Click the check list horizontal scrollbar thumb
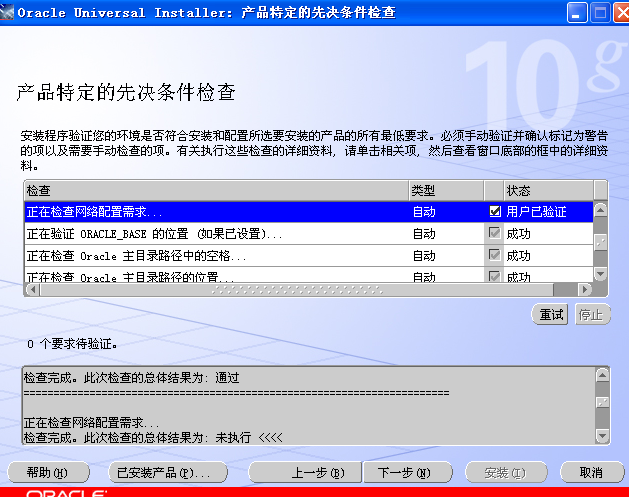629x497 pixels. point(297,289)
